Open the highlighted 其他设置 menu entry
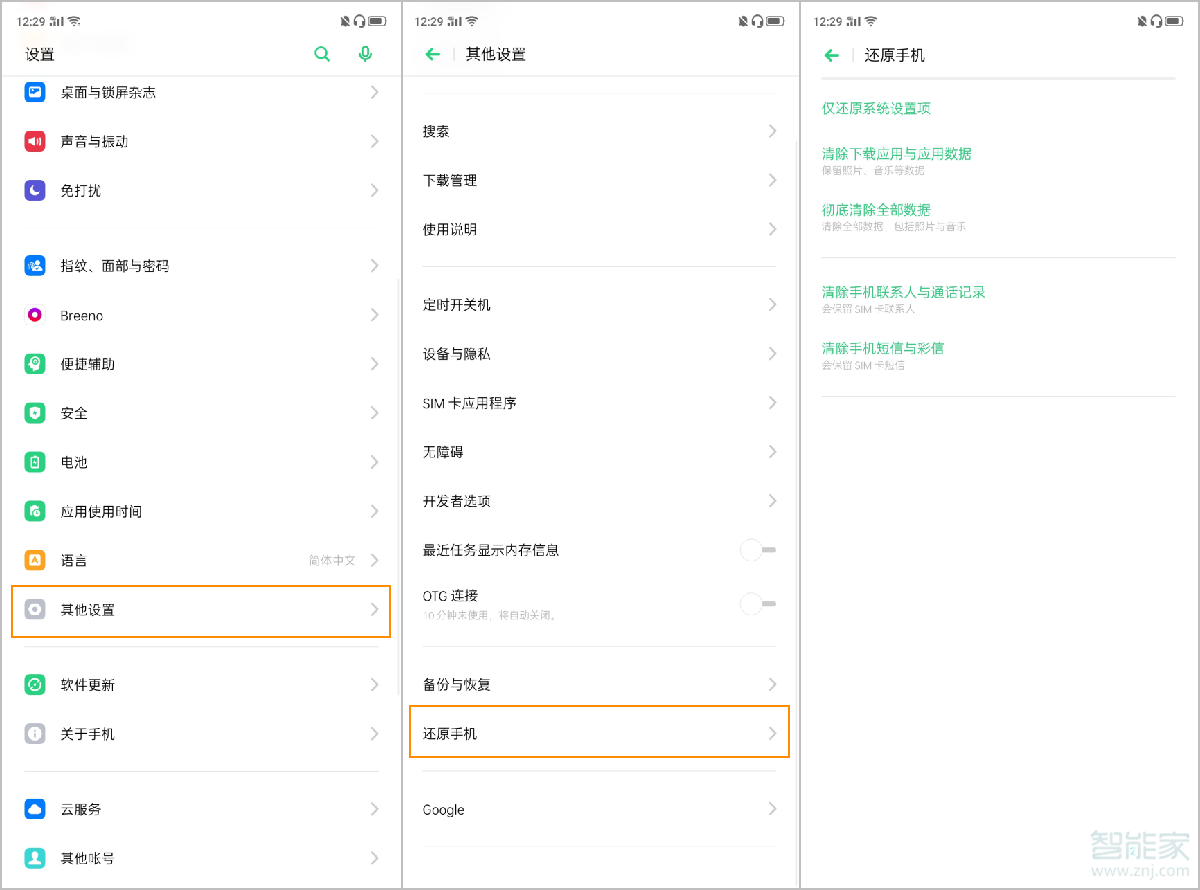The image size is (1200, 890). tap(200, 609)
